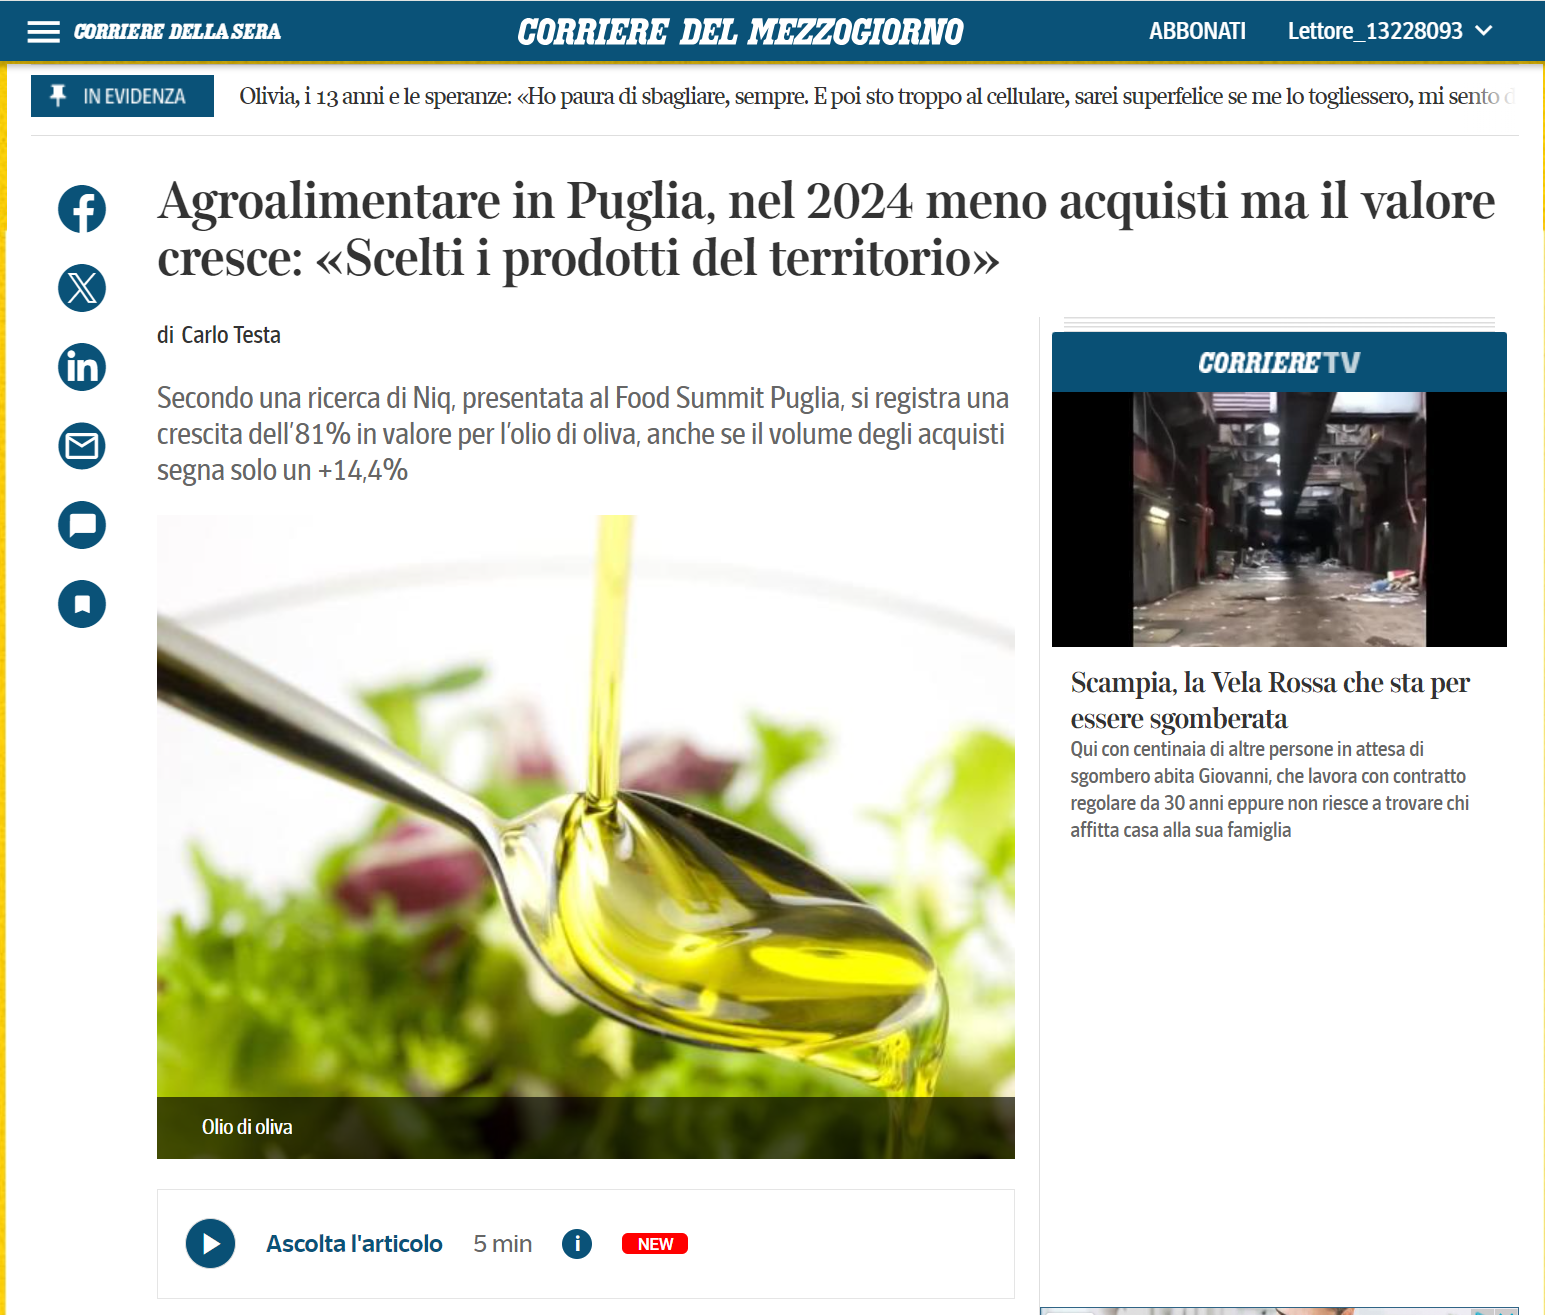The height and width of the screenshot is (1315, 1545).
Task: Play the Scampia video thumbnail
Action: 1279,519
